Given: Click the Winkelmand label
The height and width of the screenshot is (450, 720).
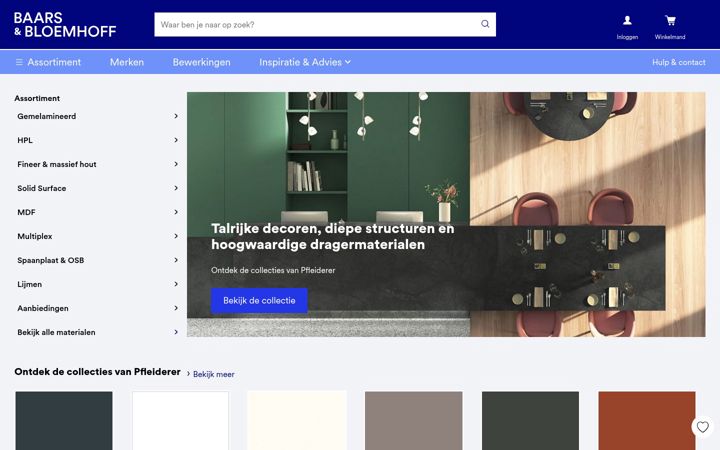Looking at the screenshot, I should coord(670,37).
